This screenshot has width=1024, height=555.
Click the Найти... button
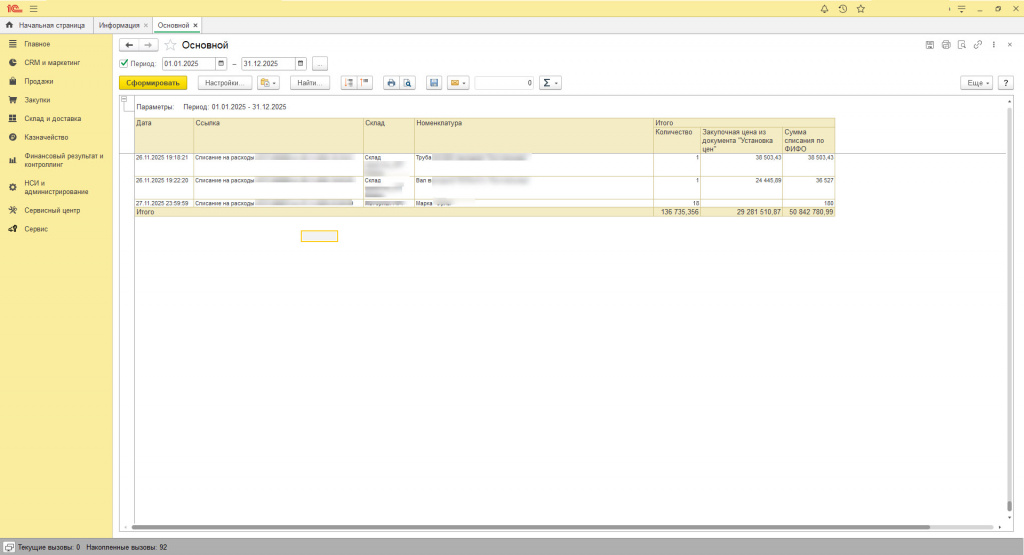(310, 83)
